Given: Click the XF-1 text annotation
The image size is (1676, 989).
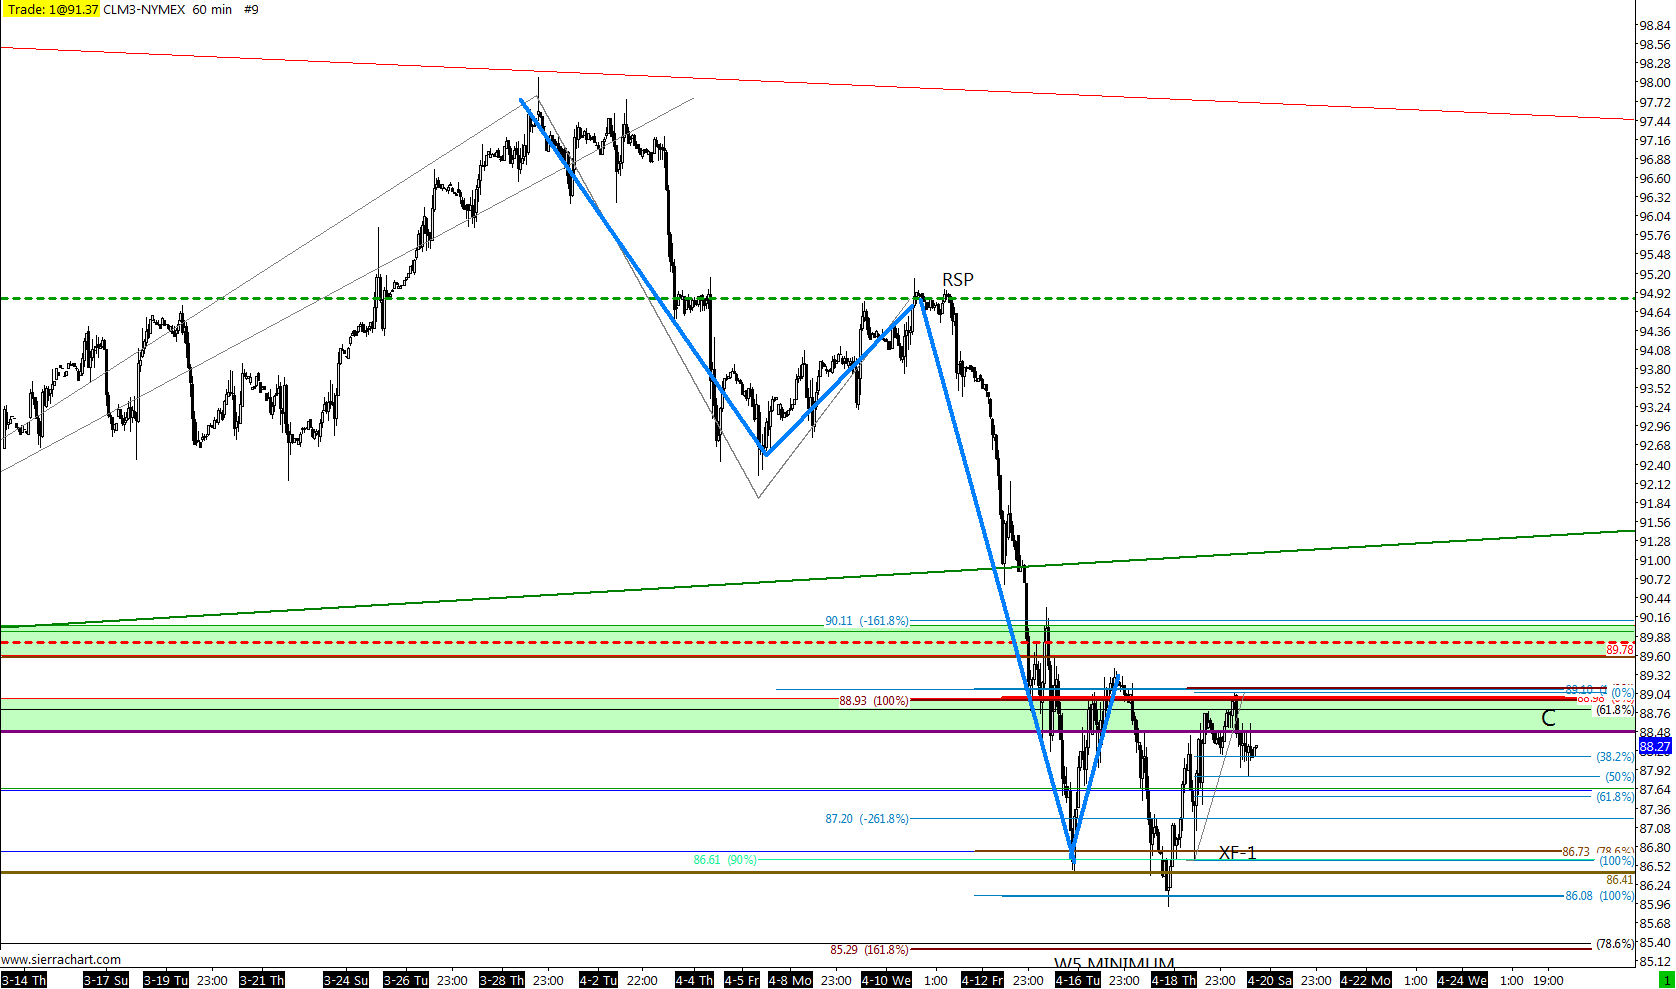Looking at the screenshot, I should click(1237, 853).
